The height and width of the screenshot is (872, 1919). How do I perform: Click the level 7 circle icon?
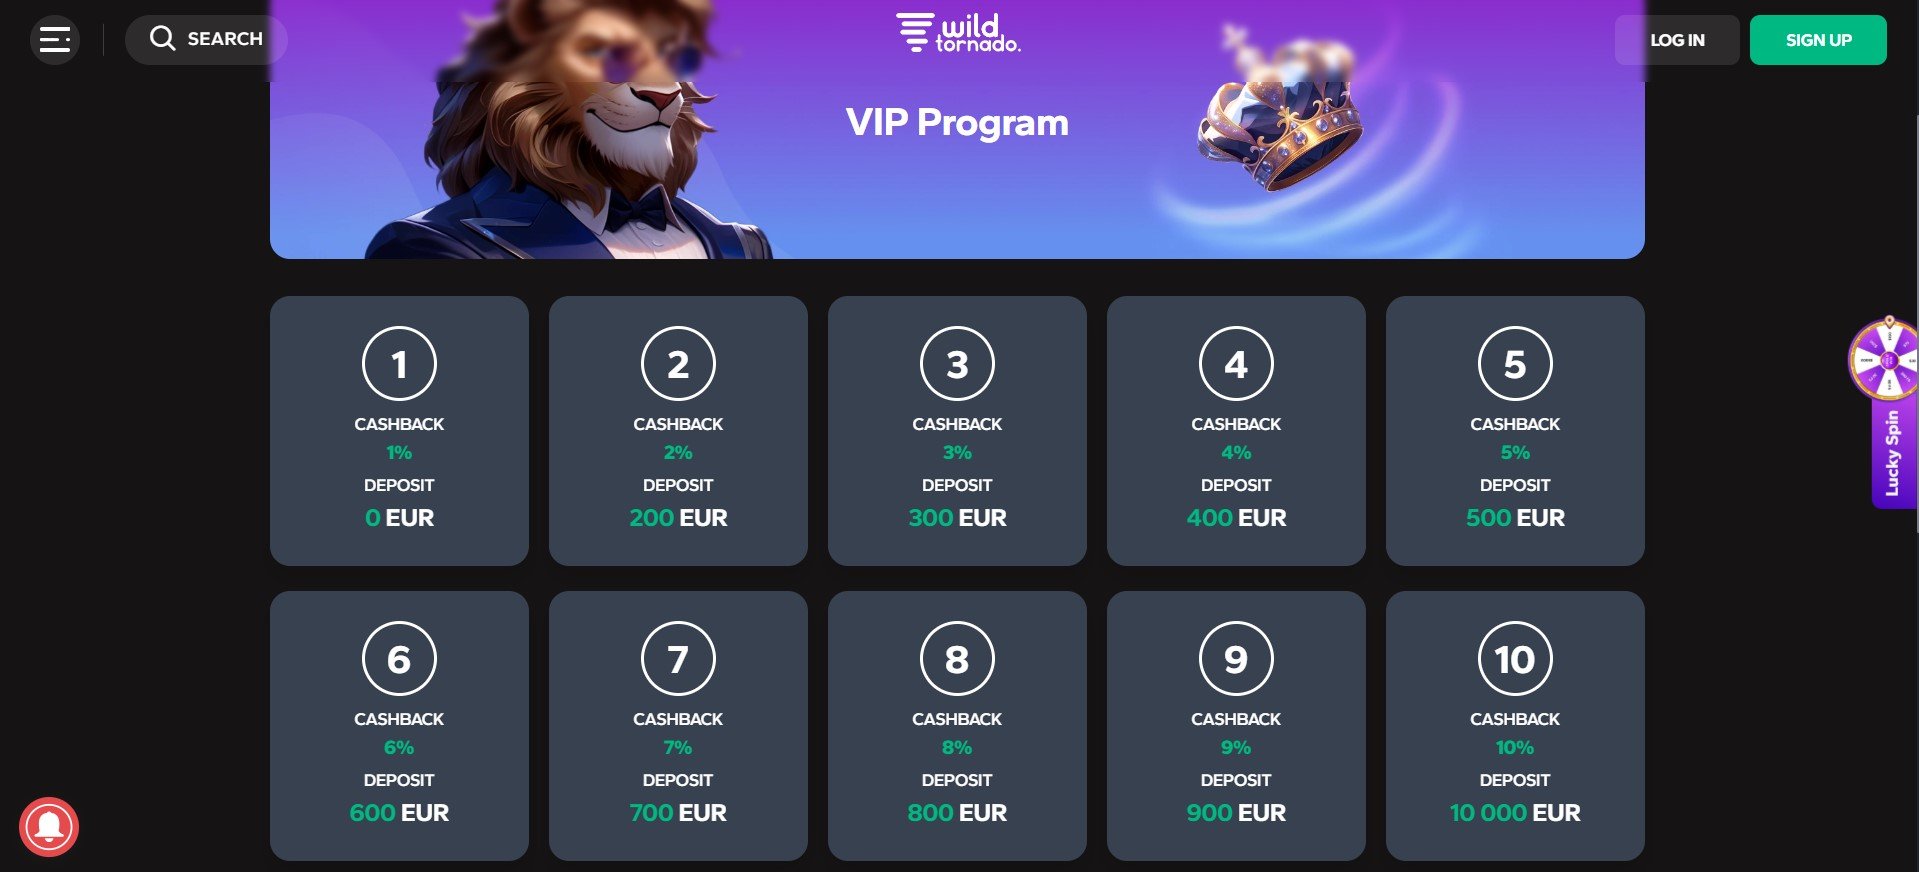click(x=678, y=659)
